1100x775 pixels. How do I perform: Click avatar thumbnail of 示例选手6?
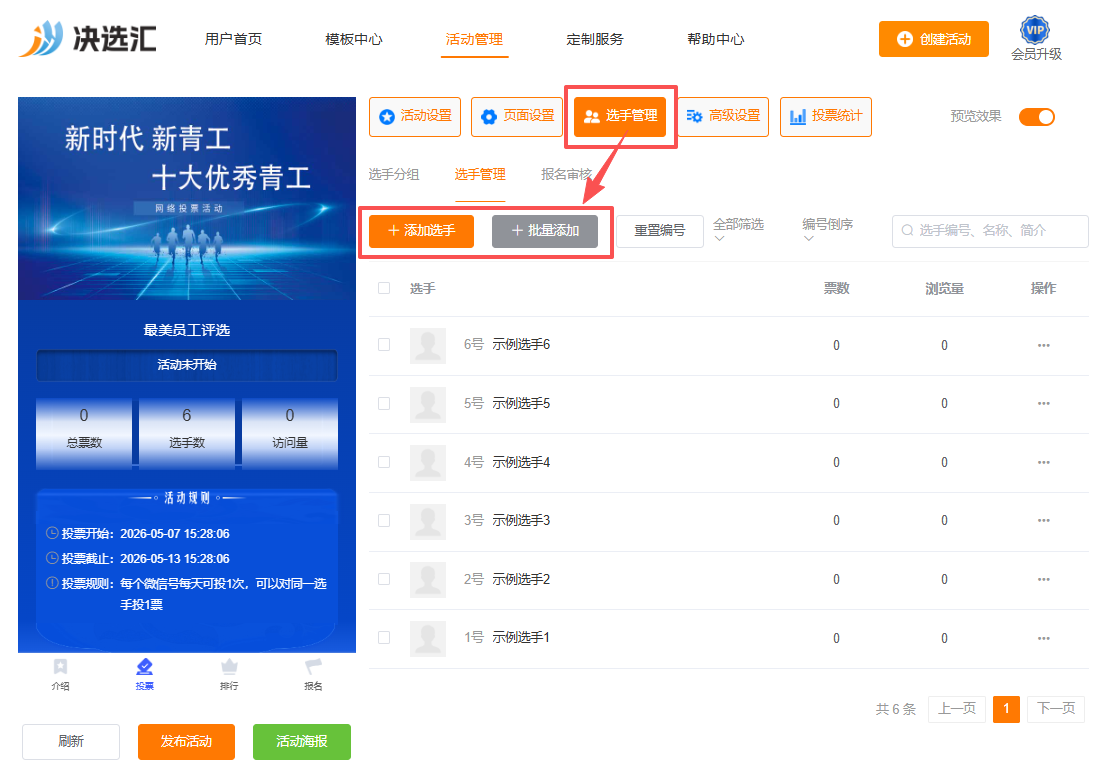[x=428, y=346]
